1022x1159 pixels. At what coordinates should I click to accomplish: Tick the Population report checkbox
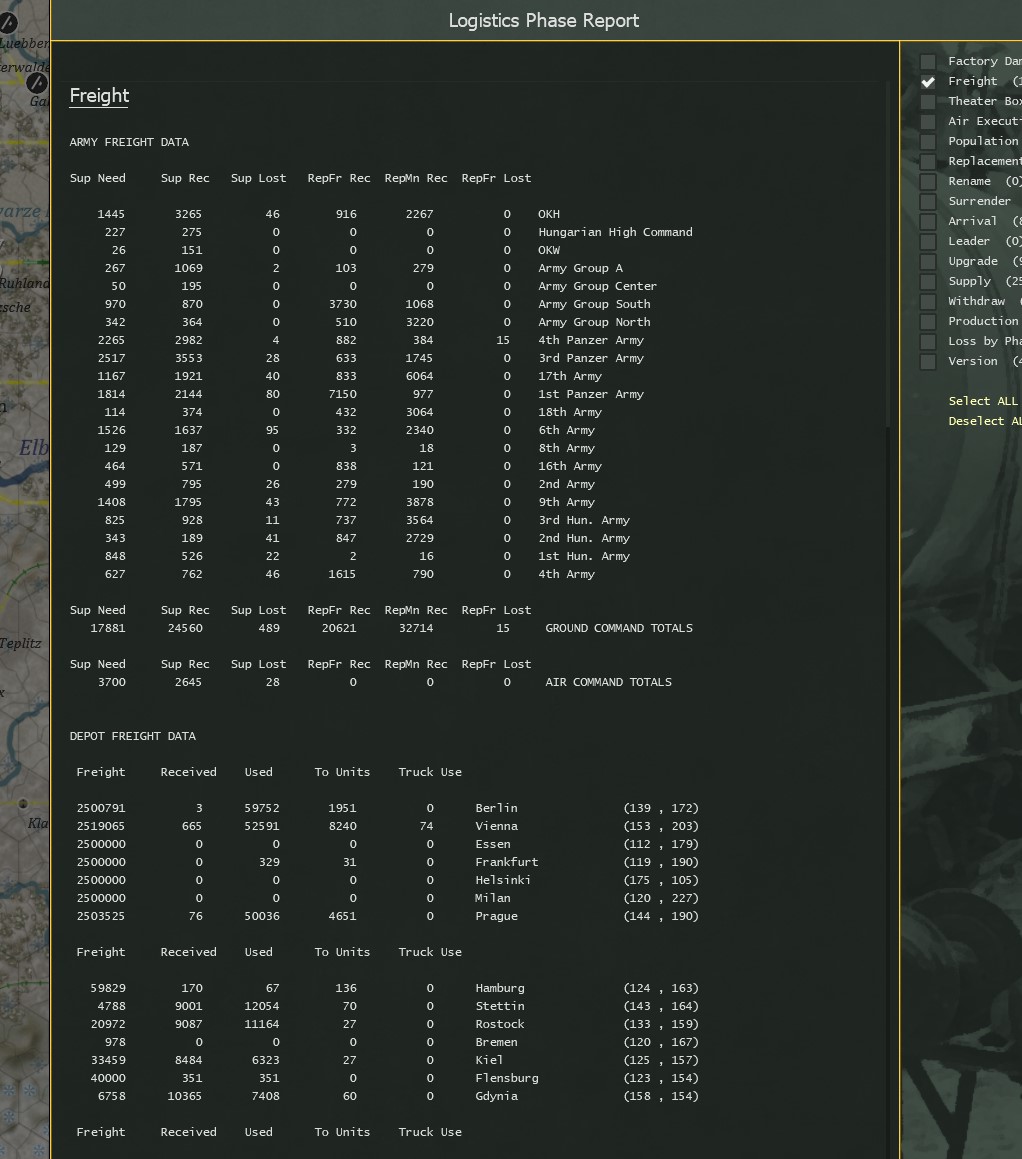pyautogui.click(x=928, y=141)
